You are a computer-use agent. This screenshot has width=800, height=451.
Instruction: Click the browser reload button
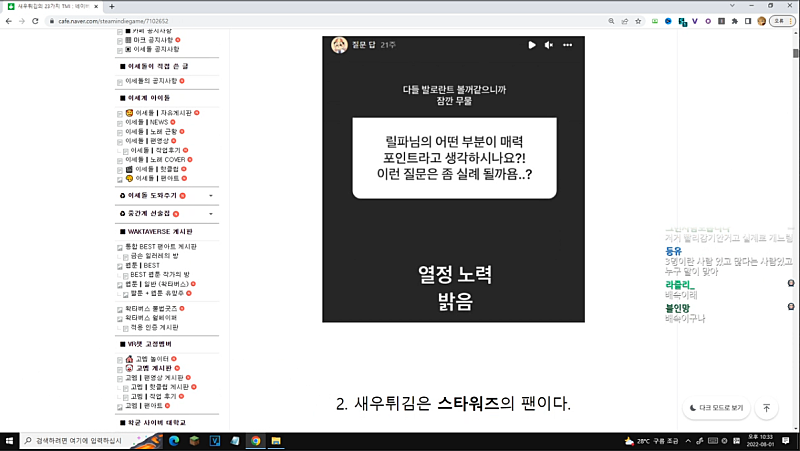pyautogui.click(x=44, y=21)
